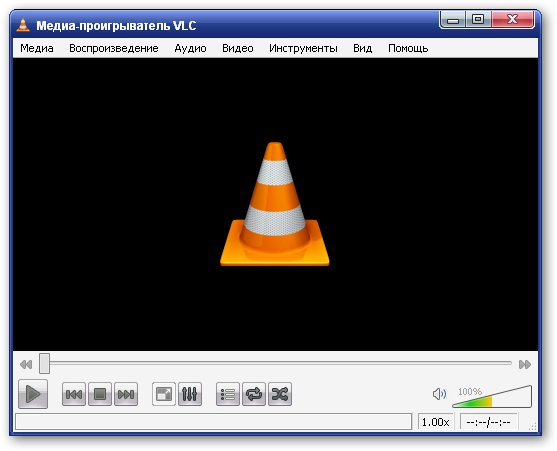This screenshot has height=451, width=557.
Task: Click the Play button
Action: (33, 394)
